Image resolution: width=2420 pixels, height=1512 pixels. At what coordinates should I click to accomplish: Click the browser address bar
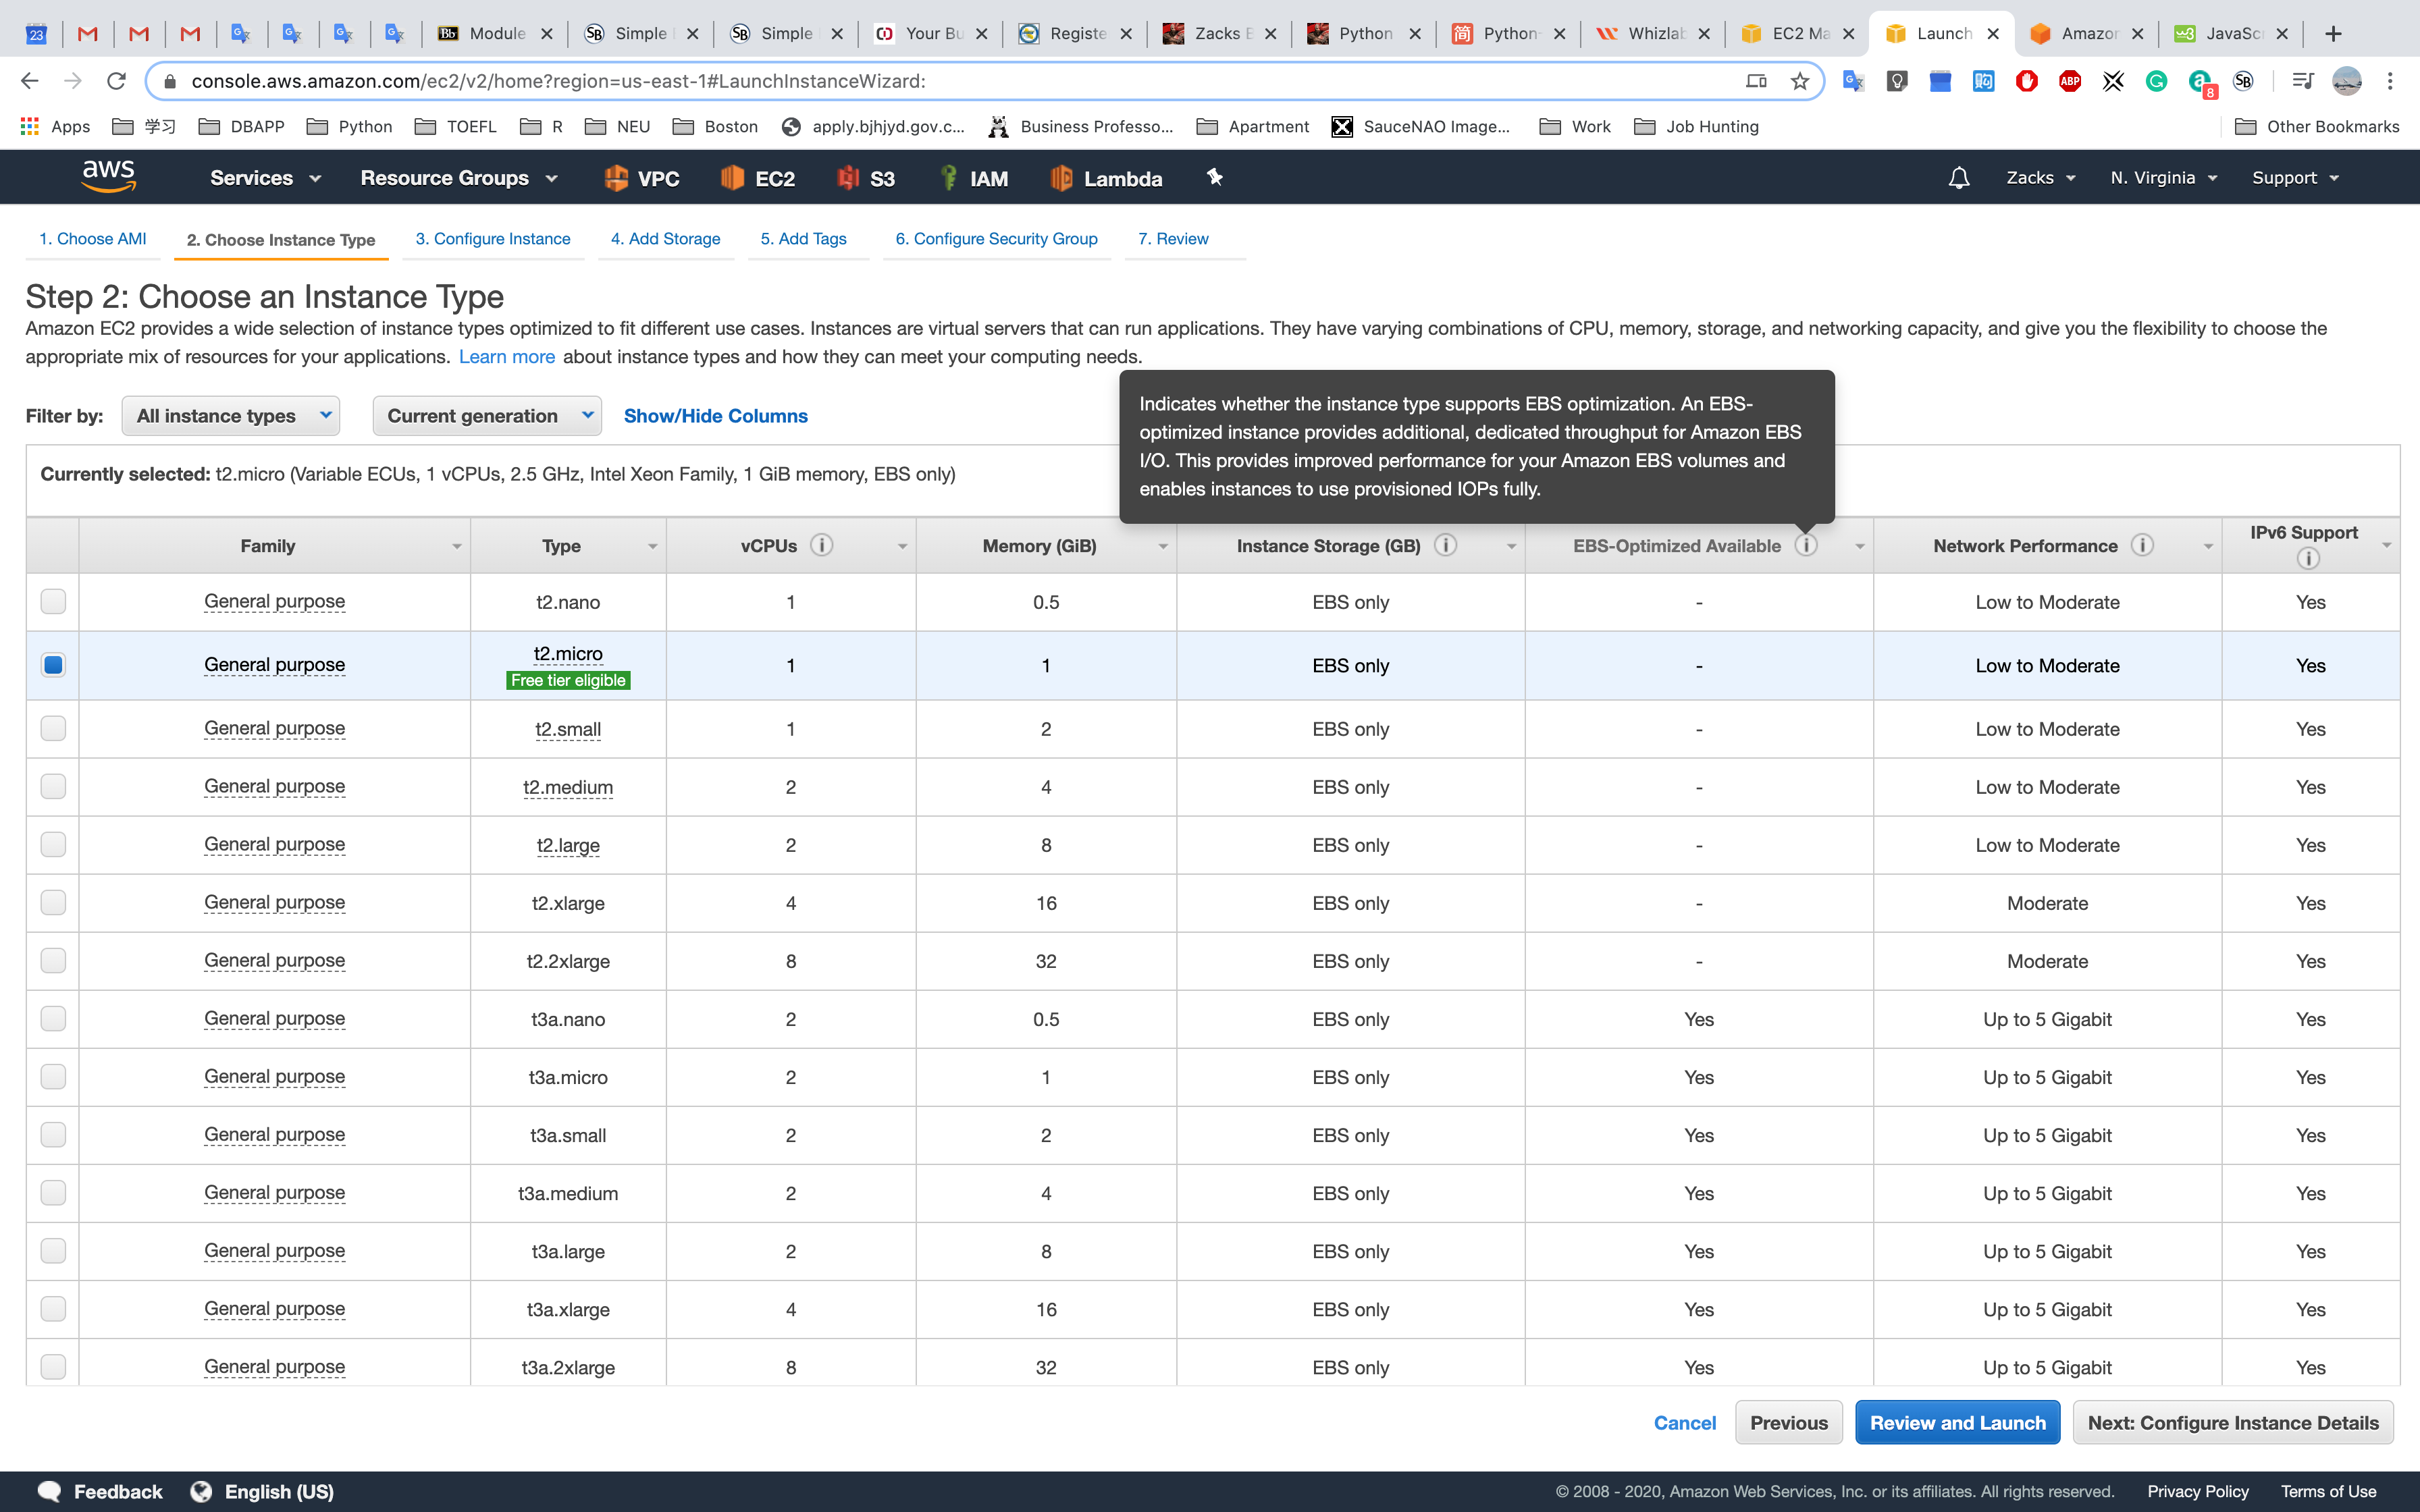tap(900, 81)
